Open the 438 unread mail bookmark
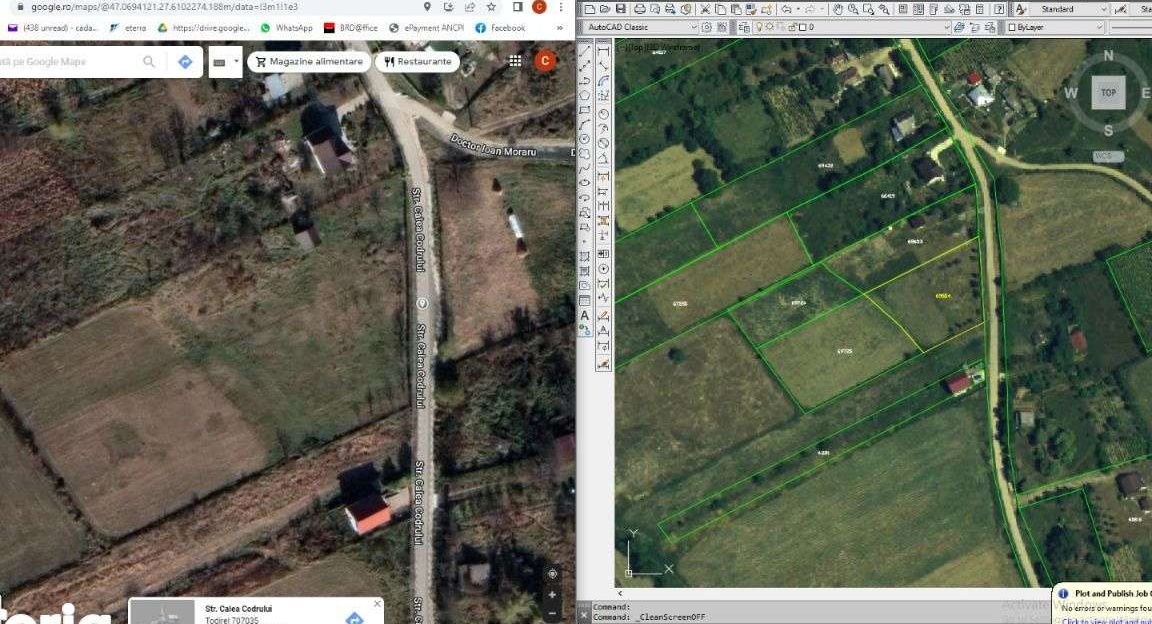 click(x=52, y=28)
